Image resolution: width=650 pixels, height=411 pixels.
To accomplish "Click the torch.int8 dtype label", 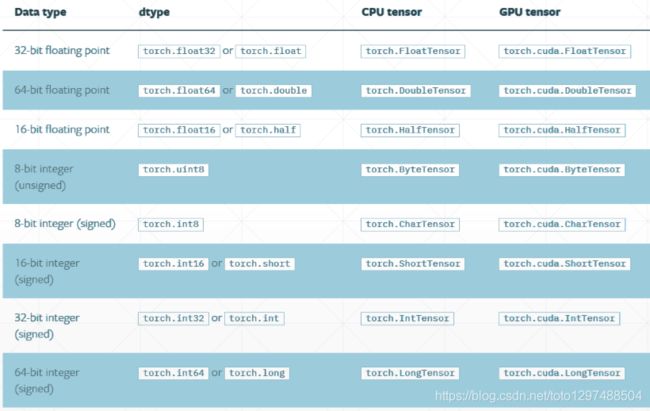I will click(x=171, y=224).
